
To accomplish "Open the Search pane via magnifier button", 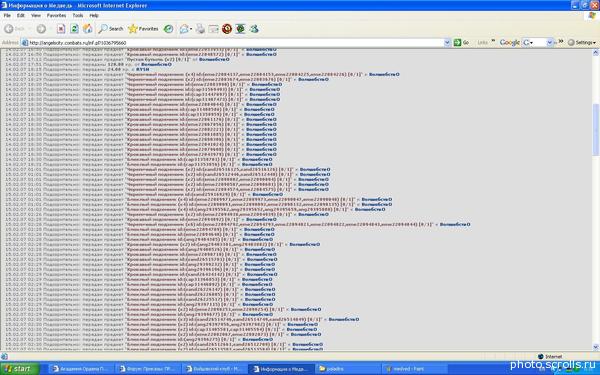I will point(111,29).
